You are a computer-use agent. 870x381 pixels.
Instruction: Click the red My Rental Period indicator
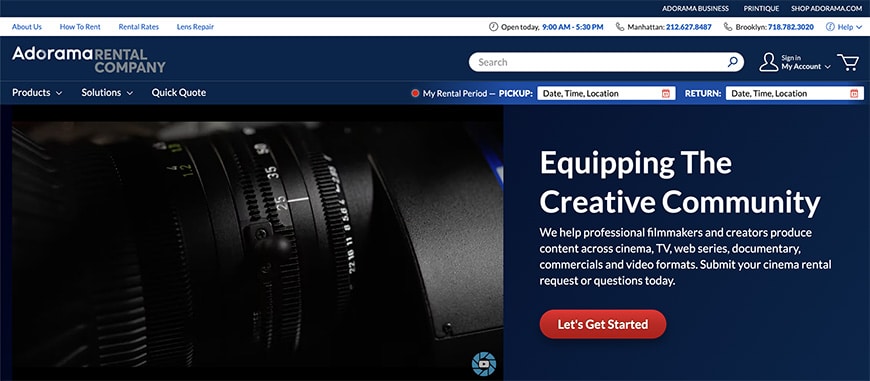point(415,93)
